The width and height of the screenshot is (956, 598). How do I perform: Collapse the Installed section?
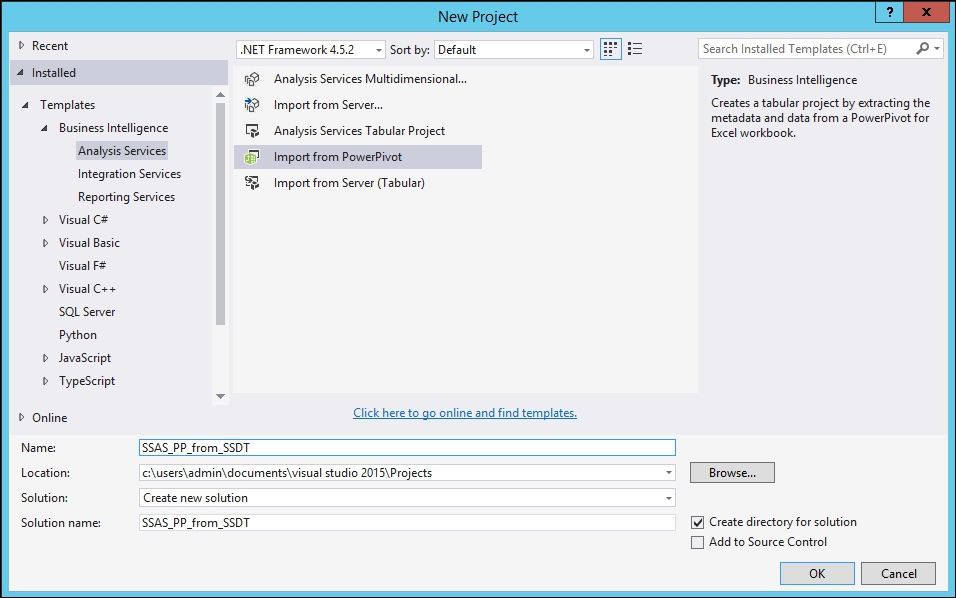[x=21, y=73]
